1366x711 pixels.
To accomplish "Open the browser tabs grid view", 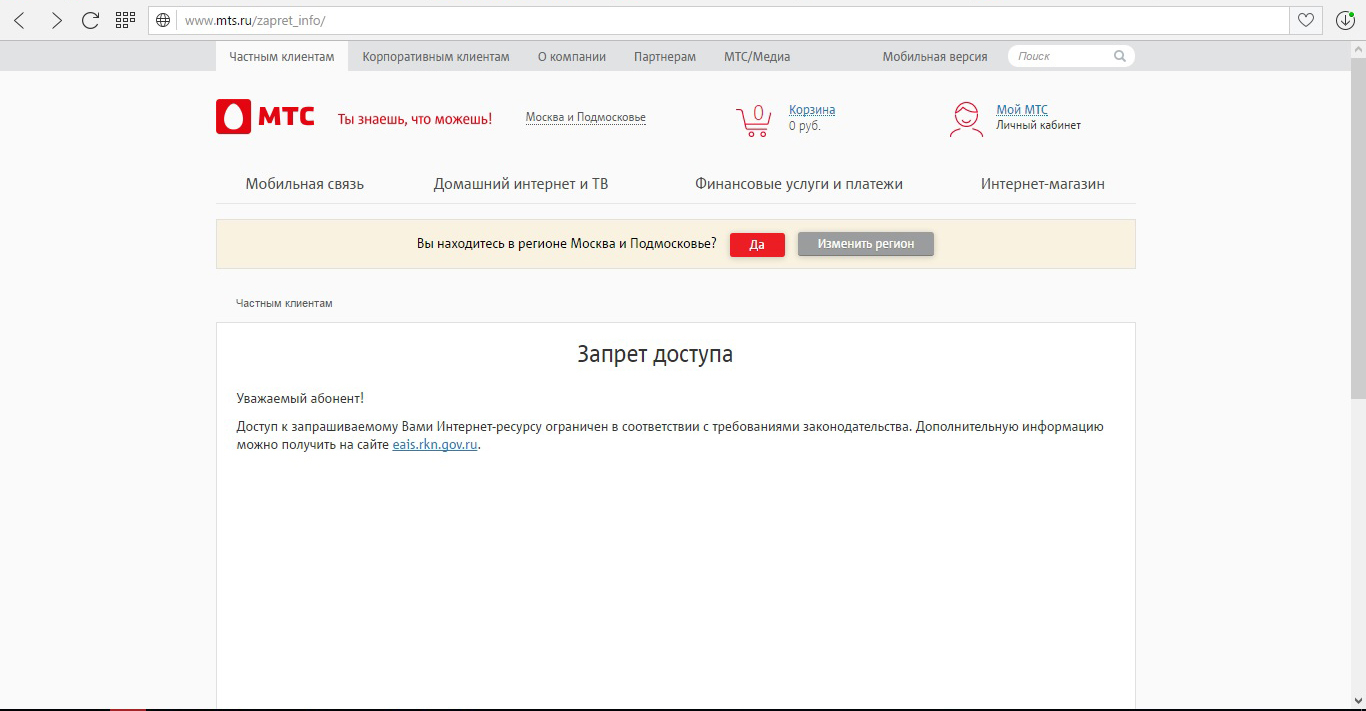I will pos(125,20).
